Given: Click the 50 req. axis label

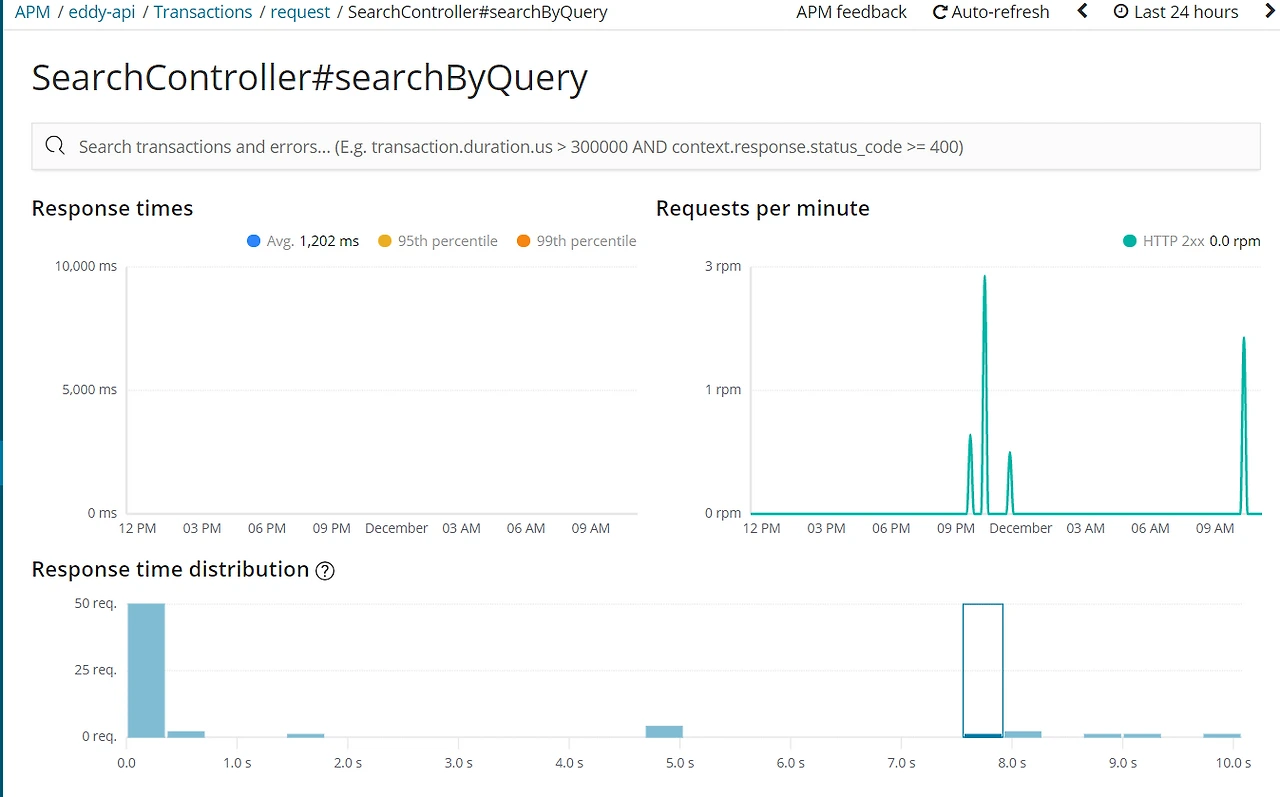Looking at the screenshot, I should (95, 603).
